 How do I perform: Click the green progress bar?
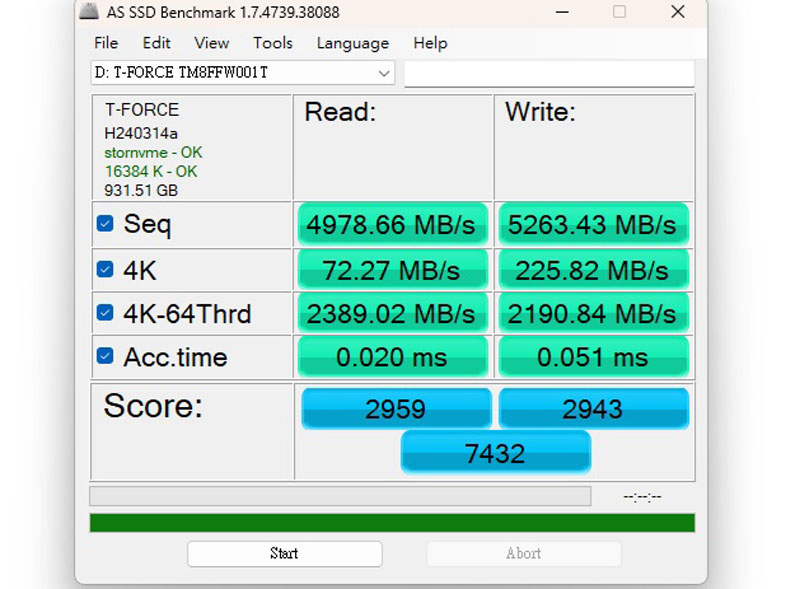click(x=391, y=523)
